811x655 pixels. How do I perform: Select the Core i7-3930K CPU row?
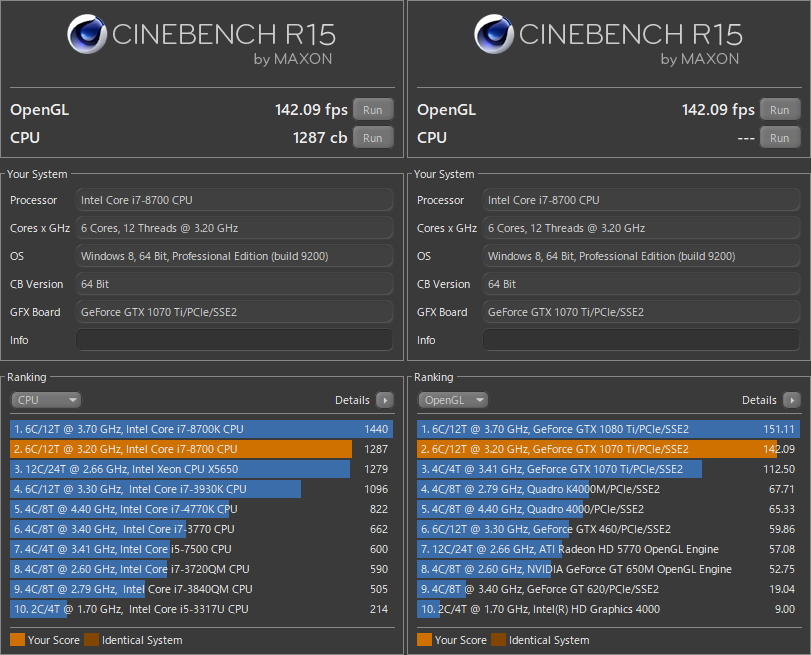tap(201, 489)
